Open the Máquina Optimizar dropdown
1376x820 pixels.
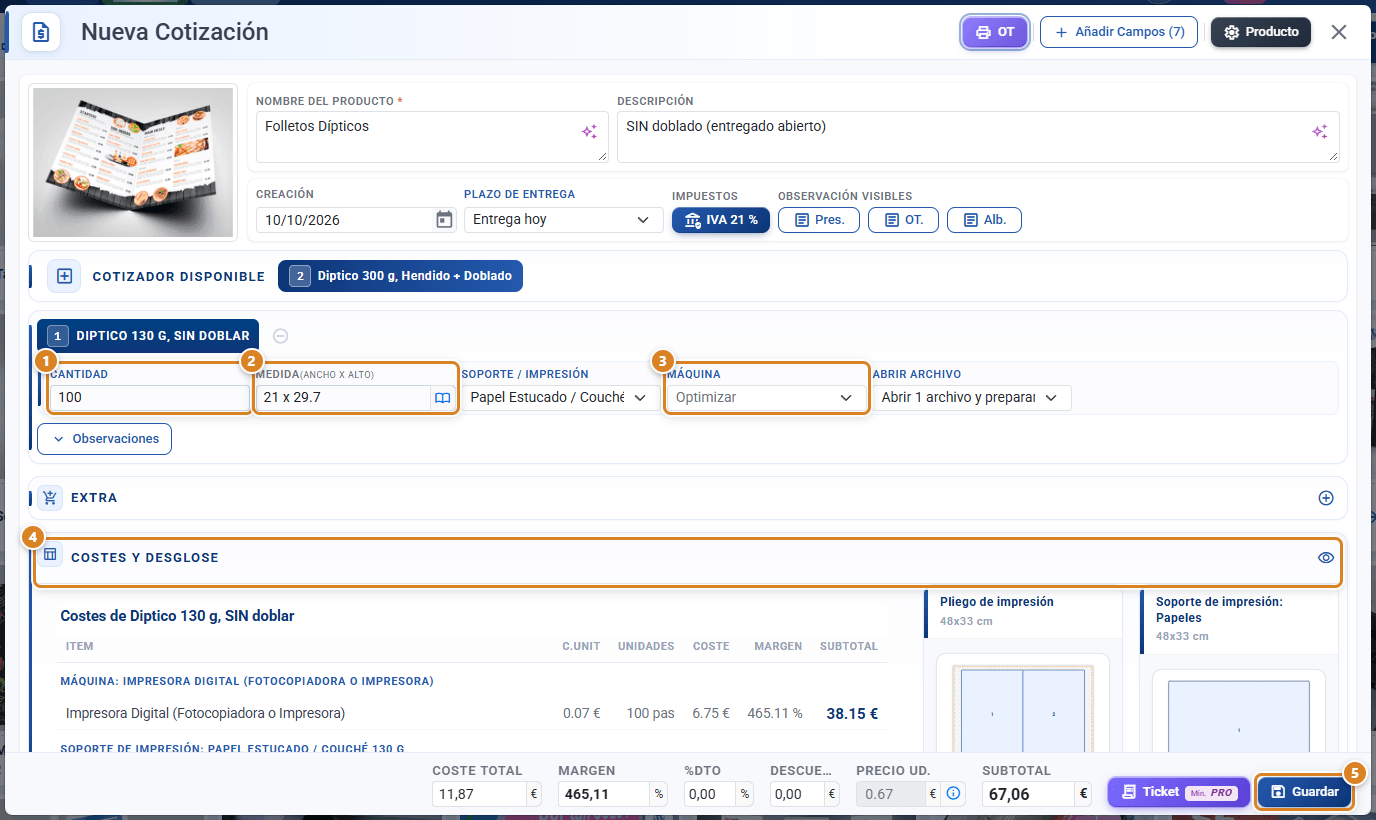point(766,397)
